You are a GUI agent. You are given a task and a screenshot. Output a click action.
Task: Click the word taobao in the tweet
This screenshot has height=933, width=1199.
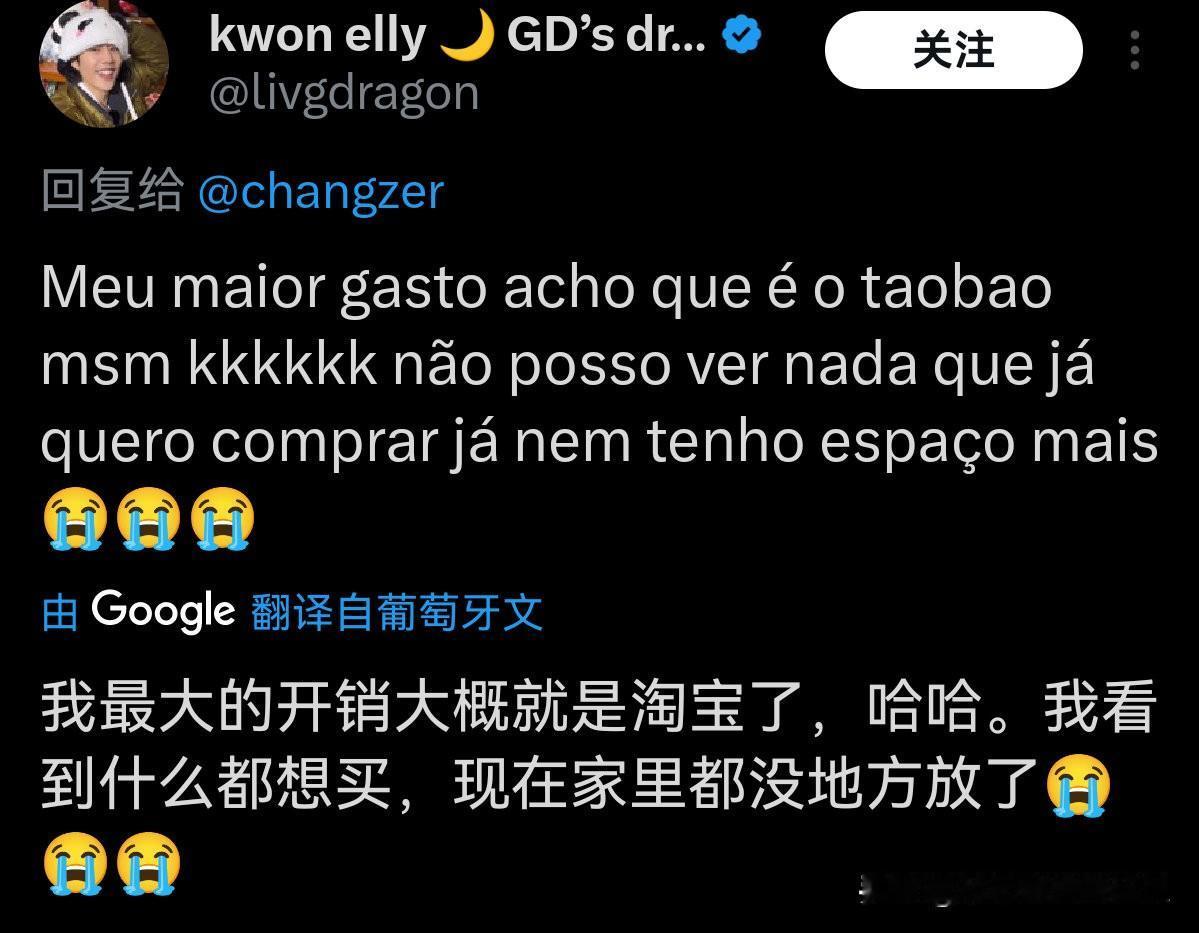(956, 287)
